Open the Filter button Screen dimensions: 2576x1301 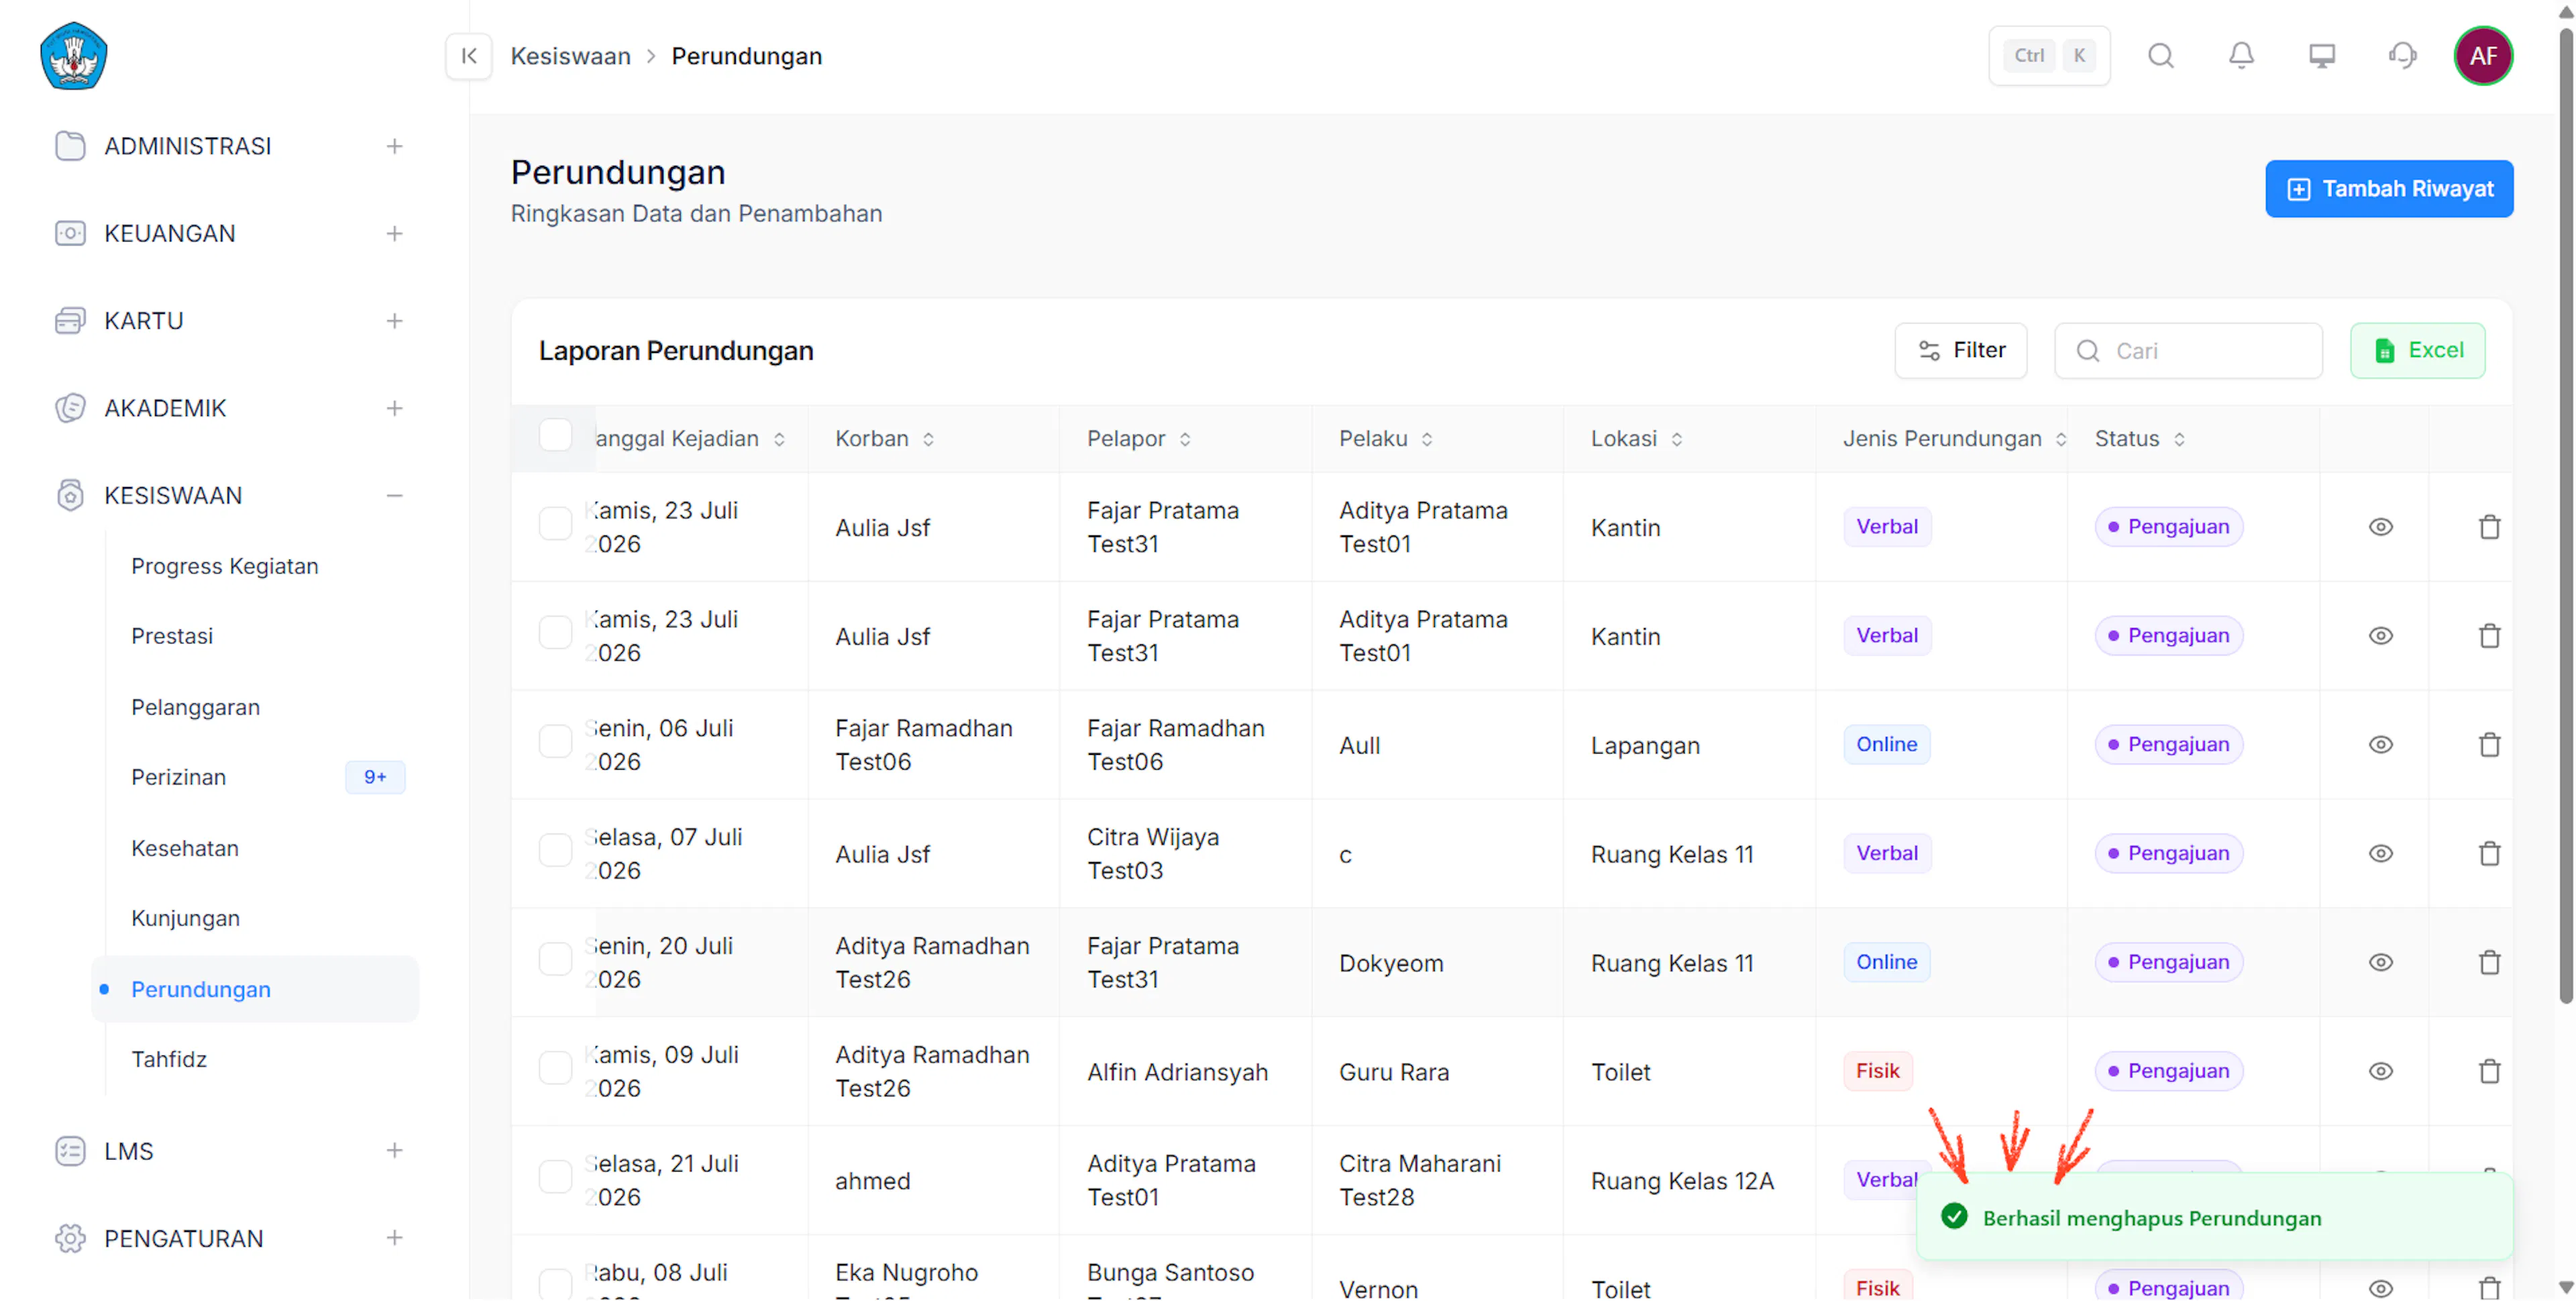click(1960, 351)
